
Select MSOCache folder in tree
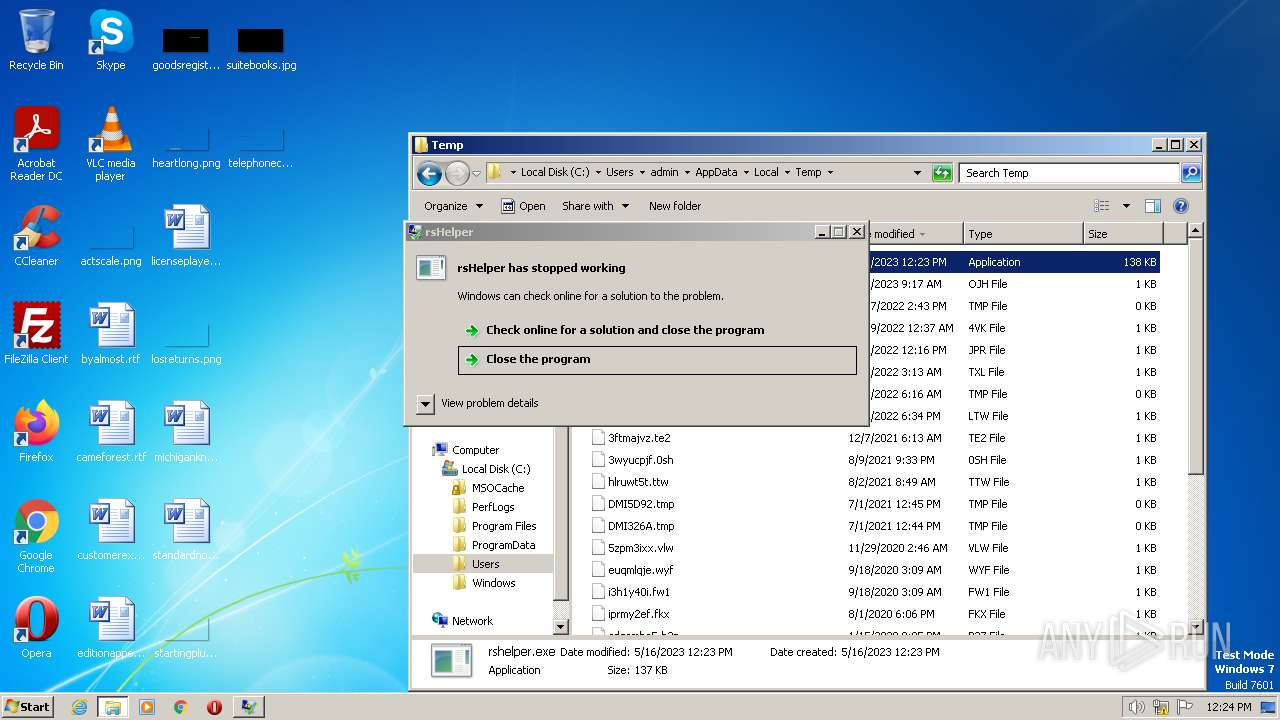click(x=497, y=488)
